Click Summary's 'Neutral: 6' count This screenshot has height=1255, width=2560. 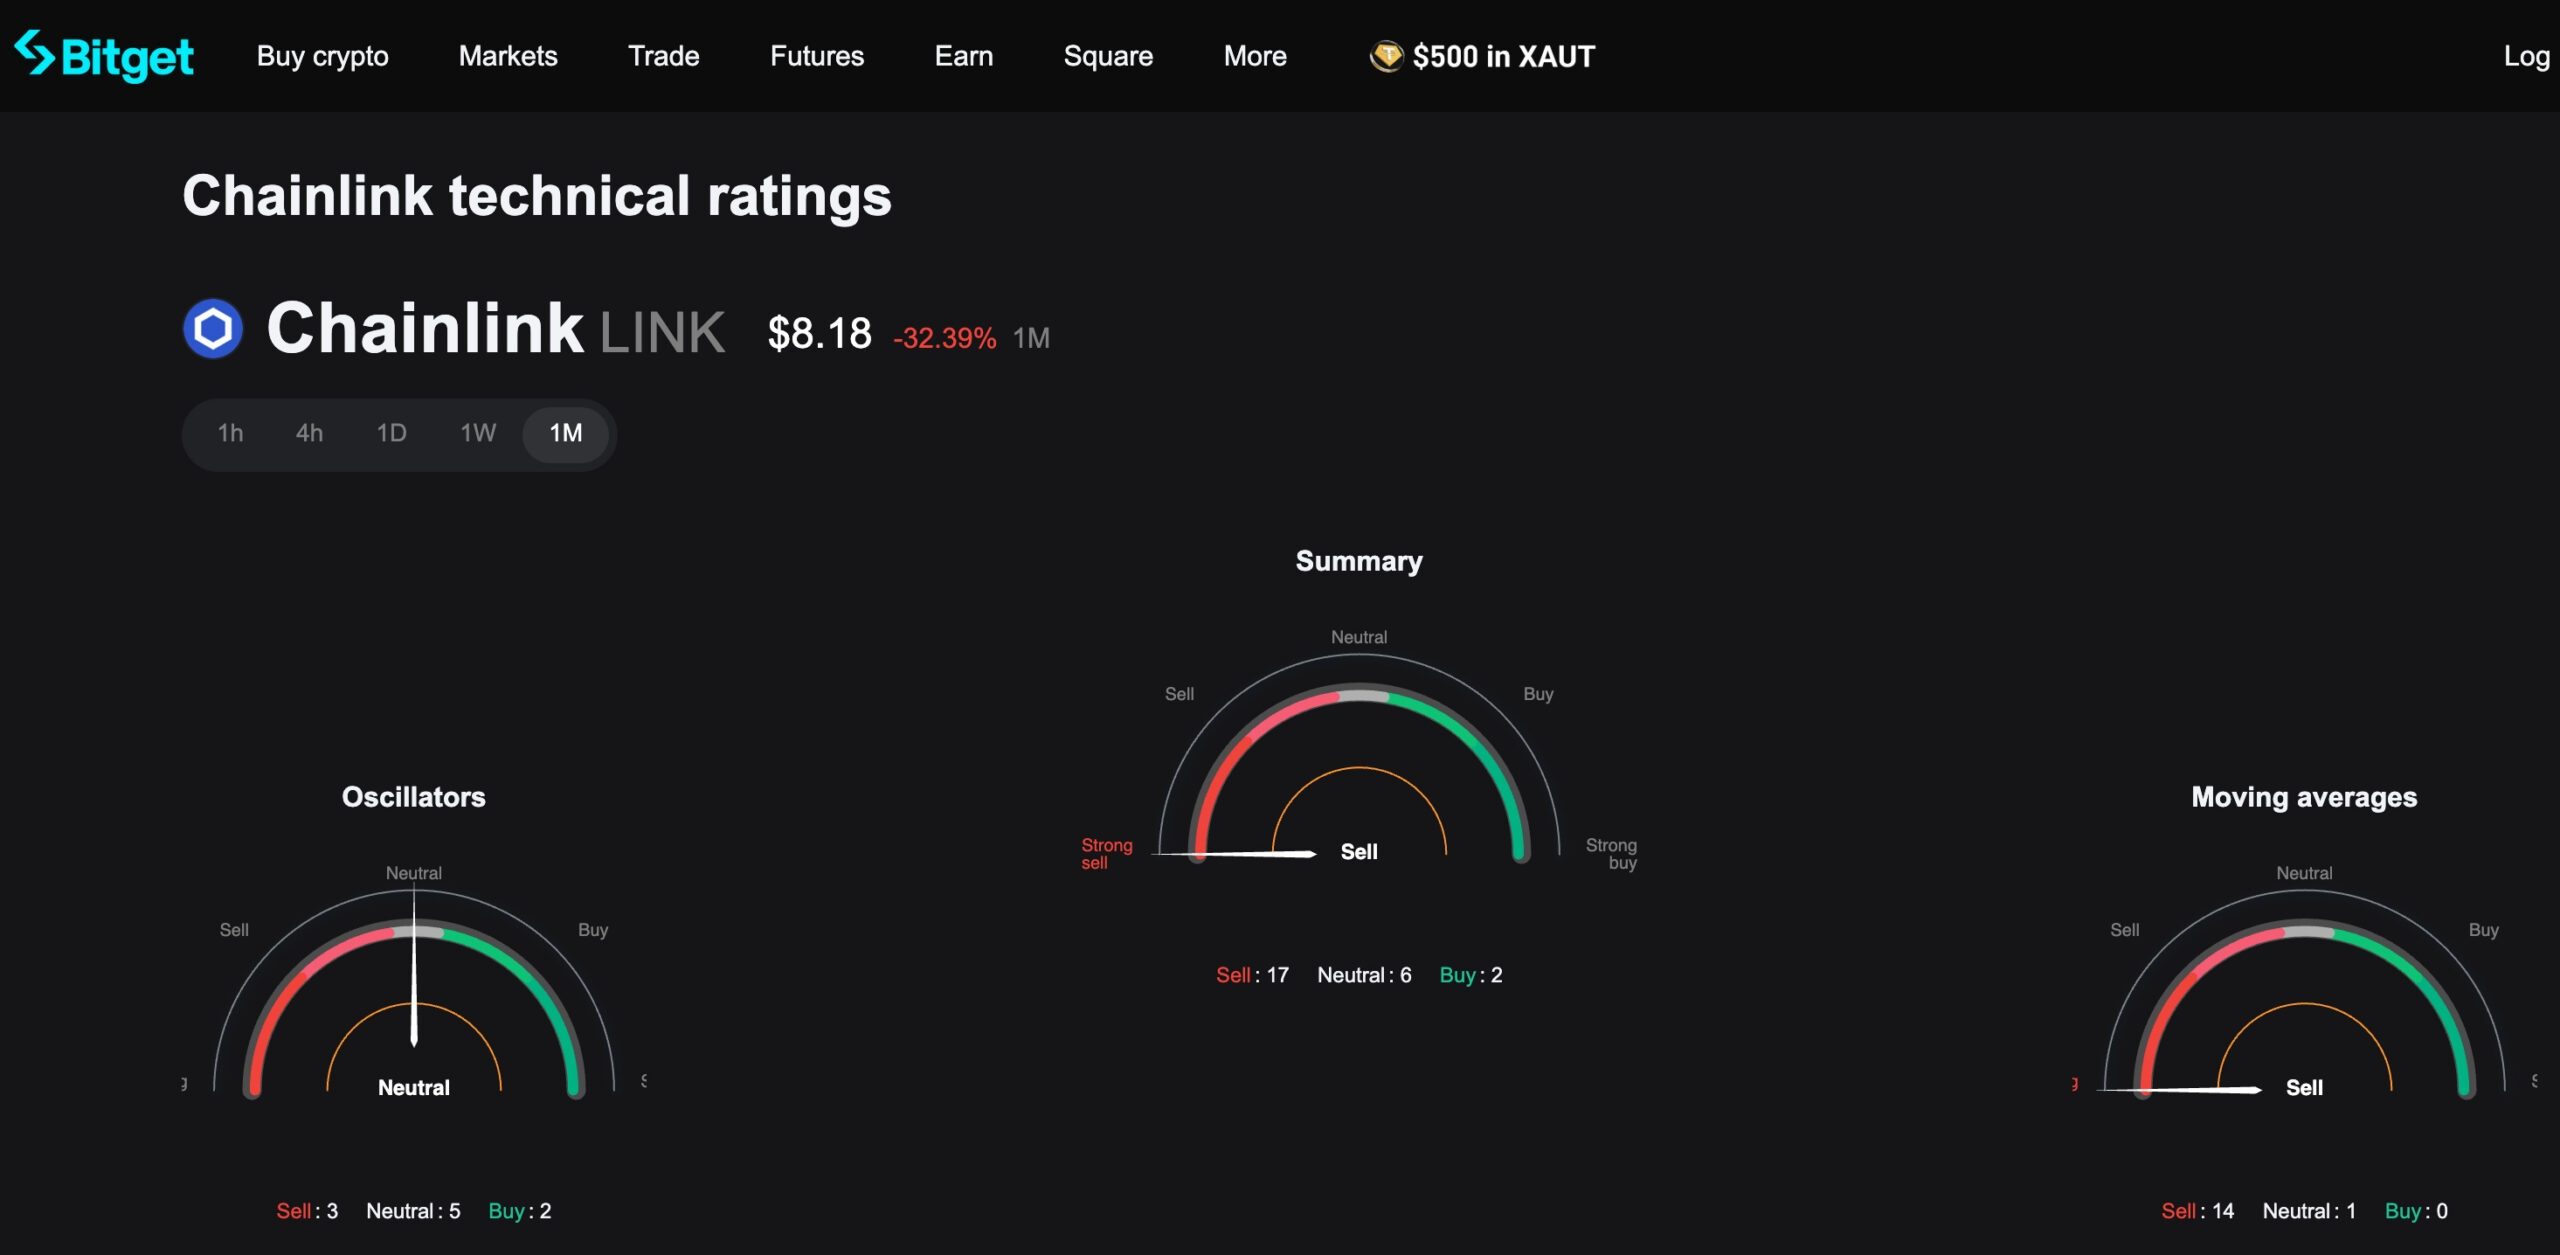click(x=1364, y=975)
